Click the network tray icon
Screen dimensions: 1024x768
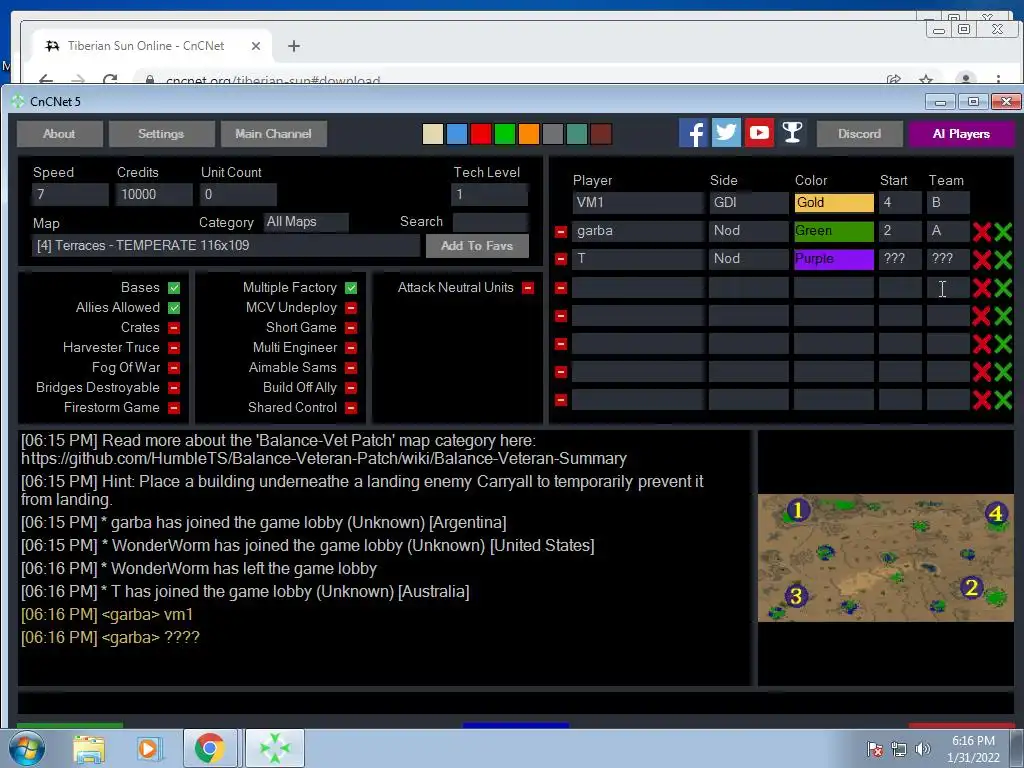click(899, 749)
